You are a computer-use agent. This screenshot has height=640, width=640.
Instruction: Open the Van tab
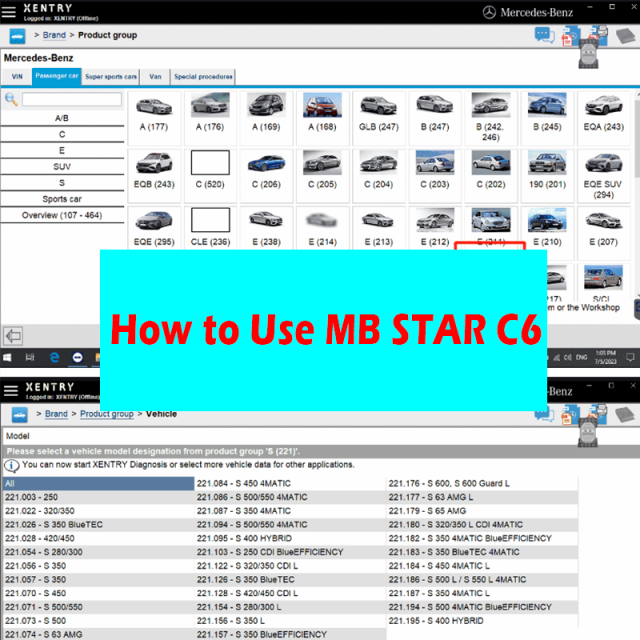(154, 76)
